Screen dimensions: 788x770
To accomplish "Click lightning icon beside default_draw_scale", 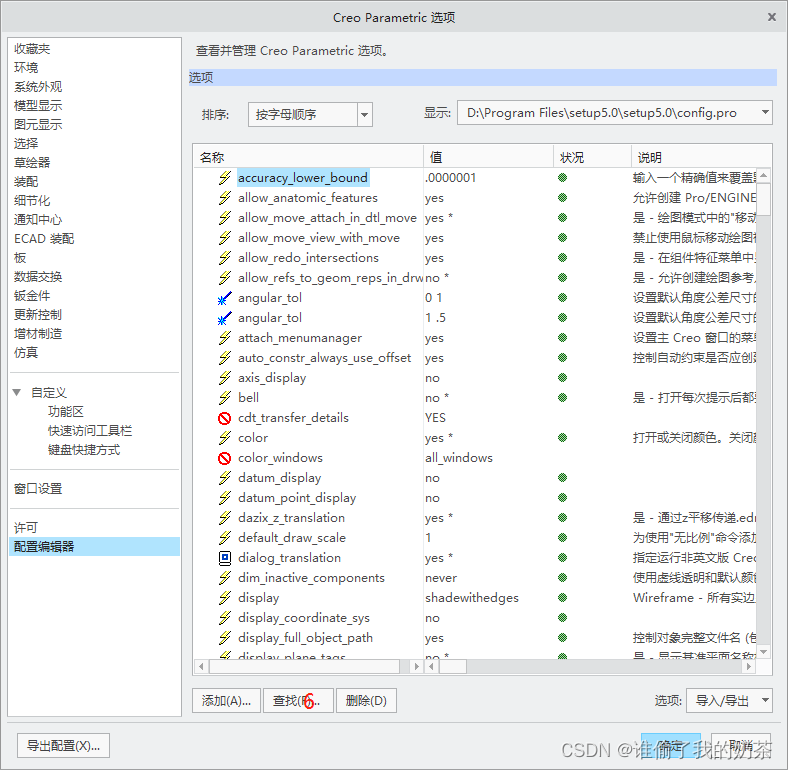I will [x=225, y=538].
